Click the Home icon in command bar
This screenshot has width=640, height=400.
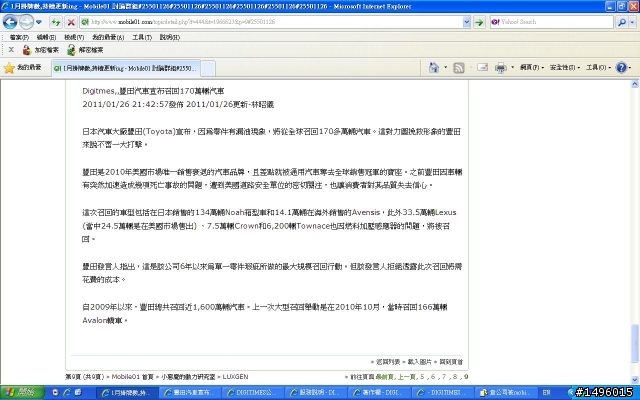pos(434,67)
